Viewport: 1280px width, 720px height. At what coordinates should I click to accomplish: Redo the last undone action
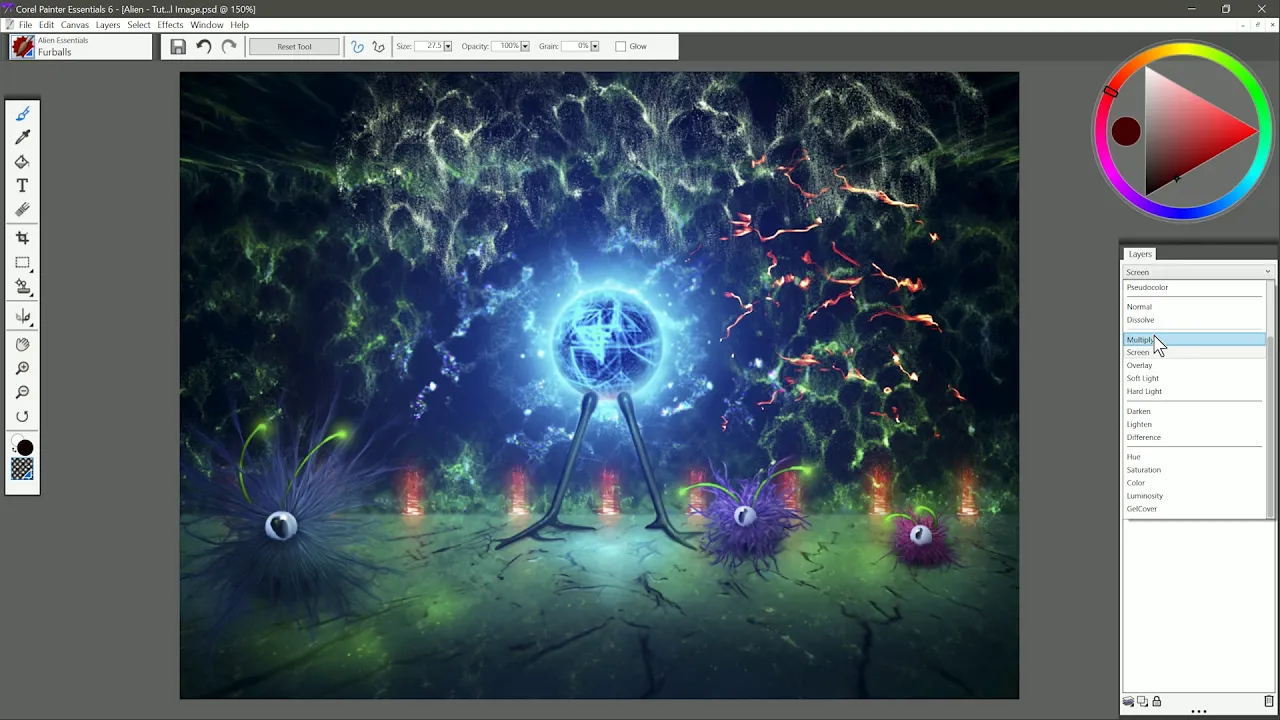tap(229, 46)
